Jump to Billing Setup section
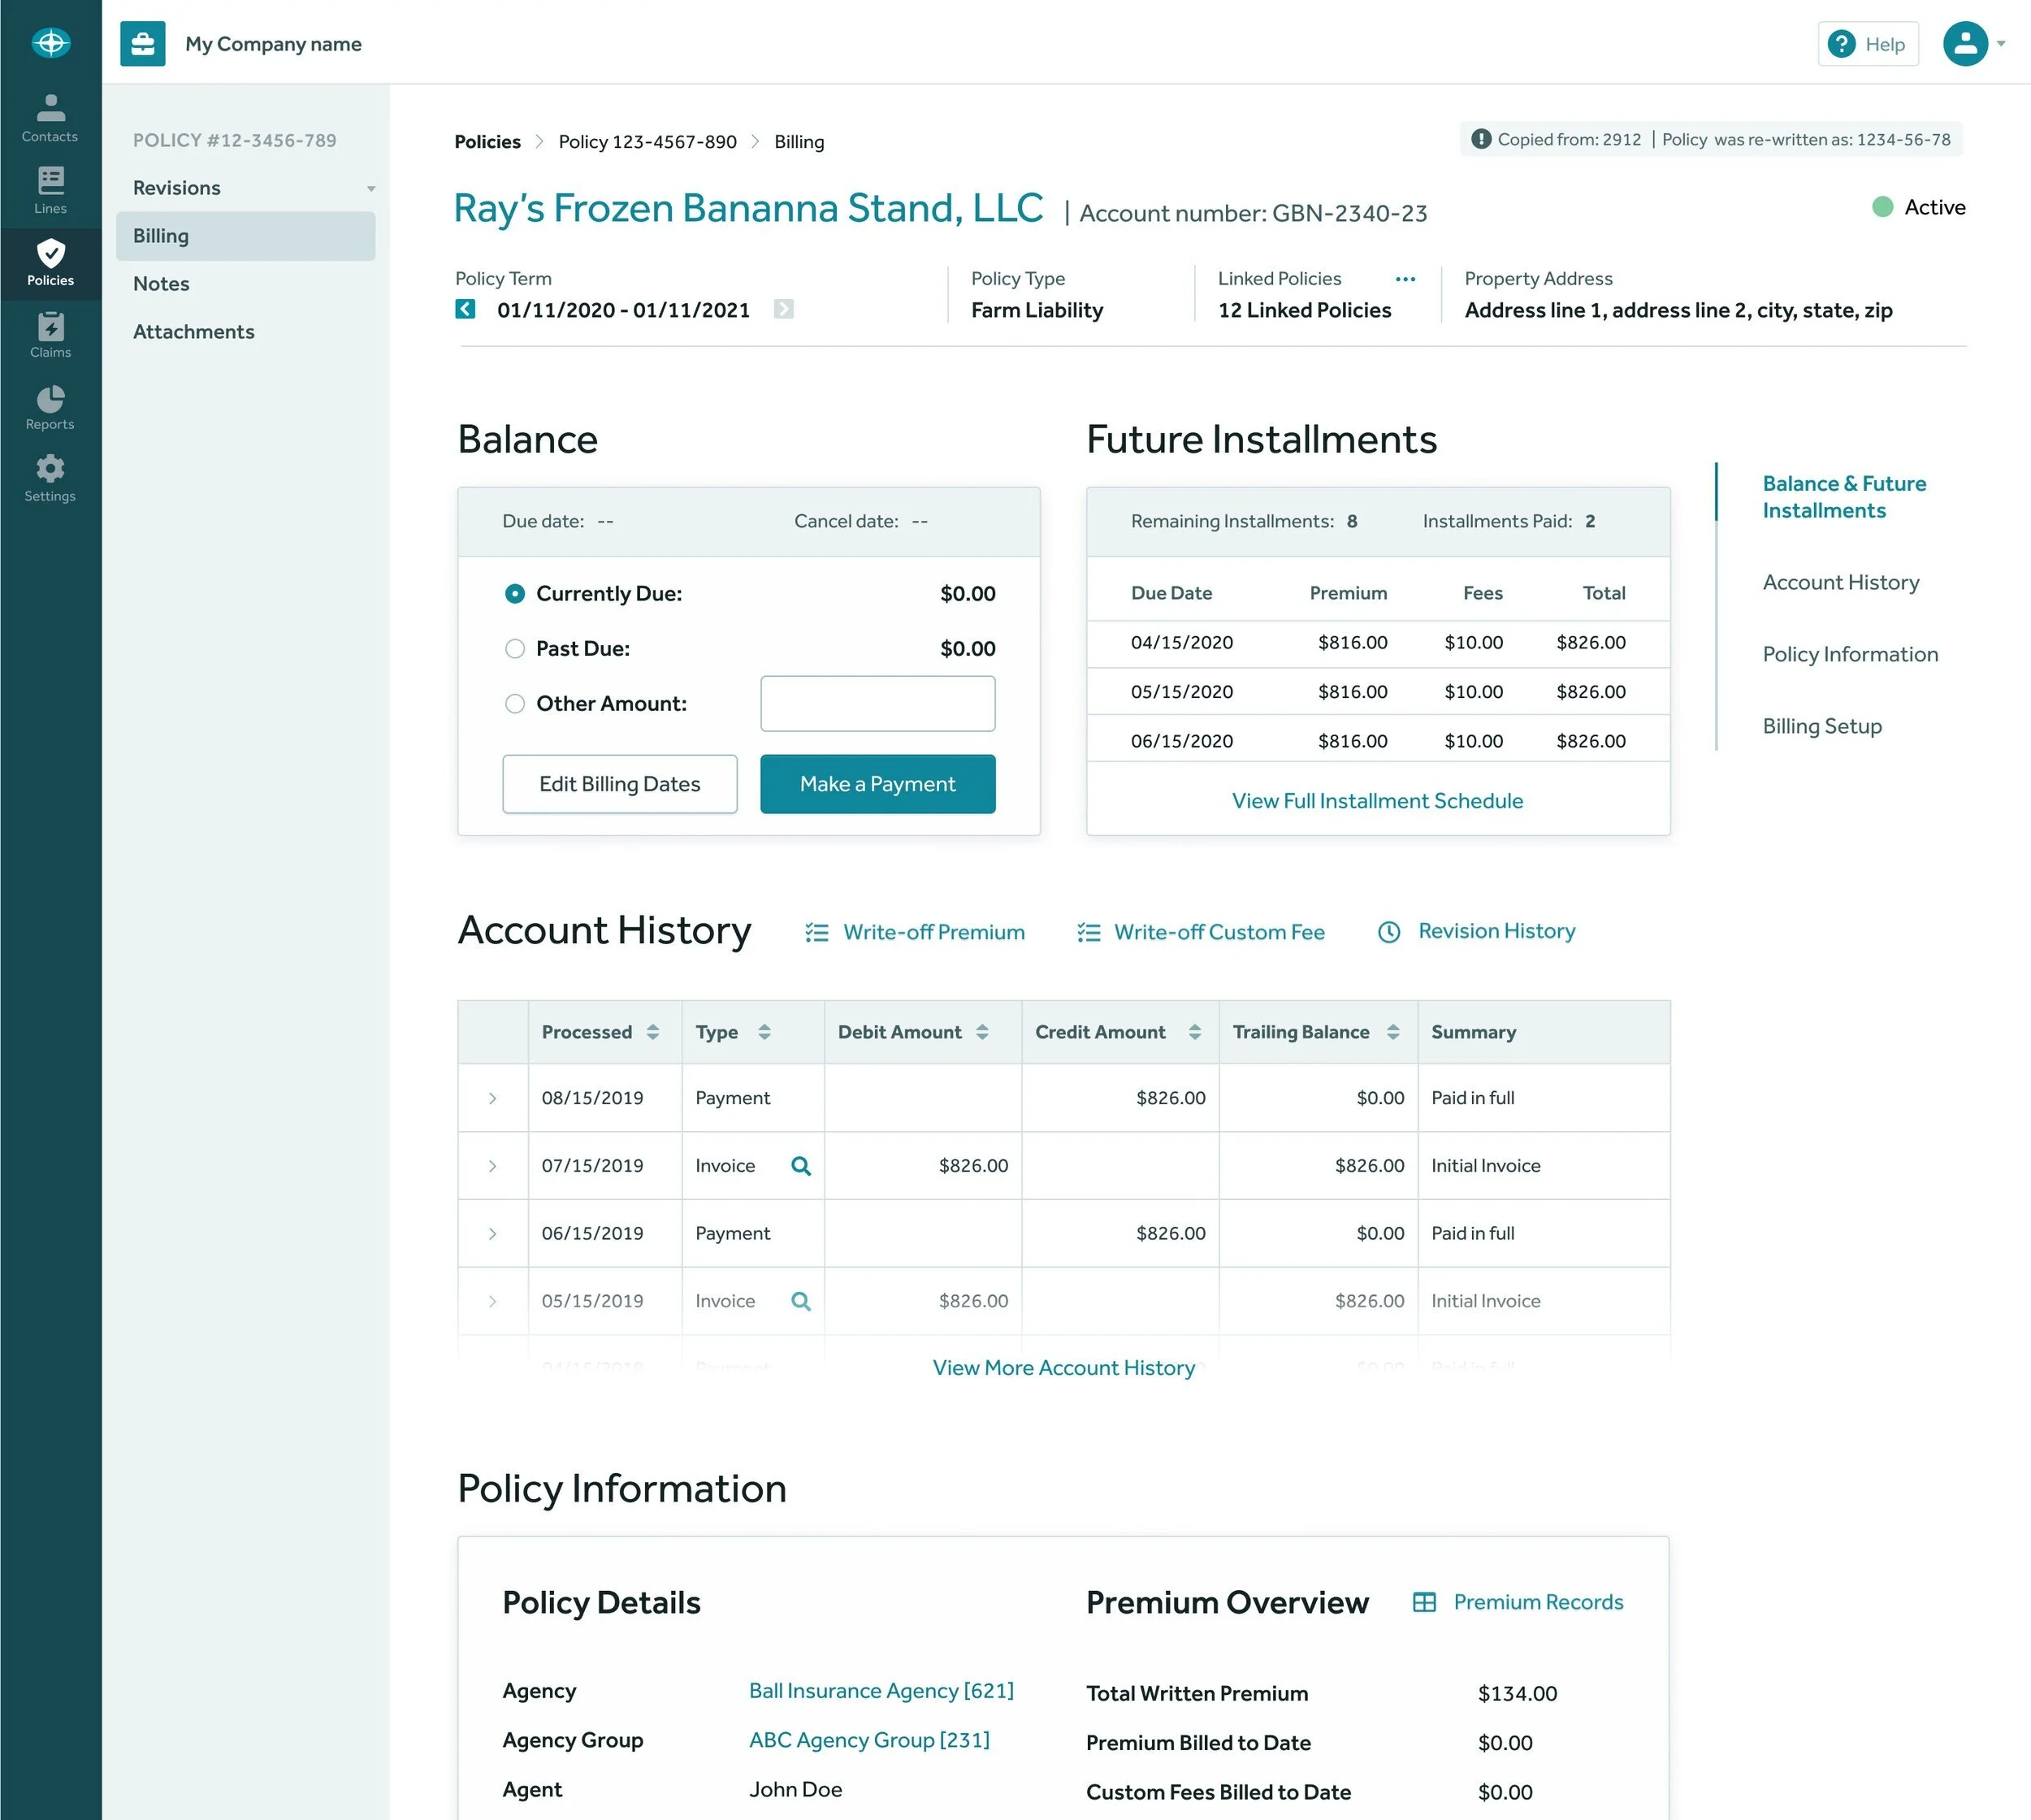Screen dimensions: 2031x1820 [1821, 726]
